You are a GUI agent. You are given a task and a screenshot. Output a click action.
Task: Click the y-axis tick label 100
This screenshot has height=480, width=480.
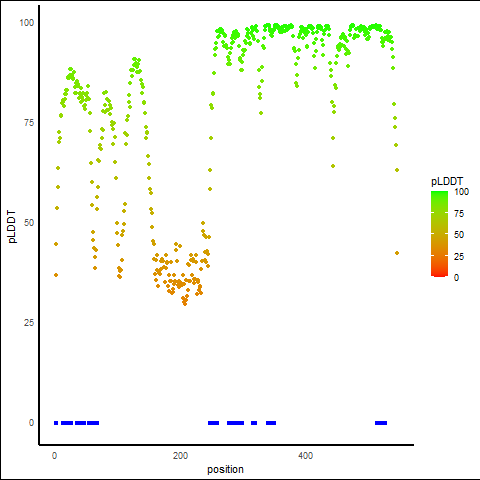[x=27, y=23]
